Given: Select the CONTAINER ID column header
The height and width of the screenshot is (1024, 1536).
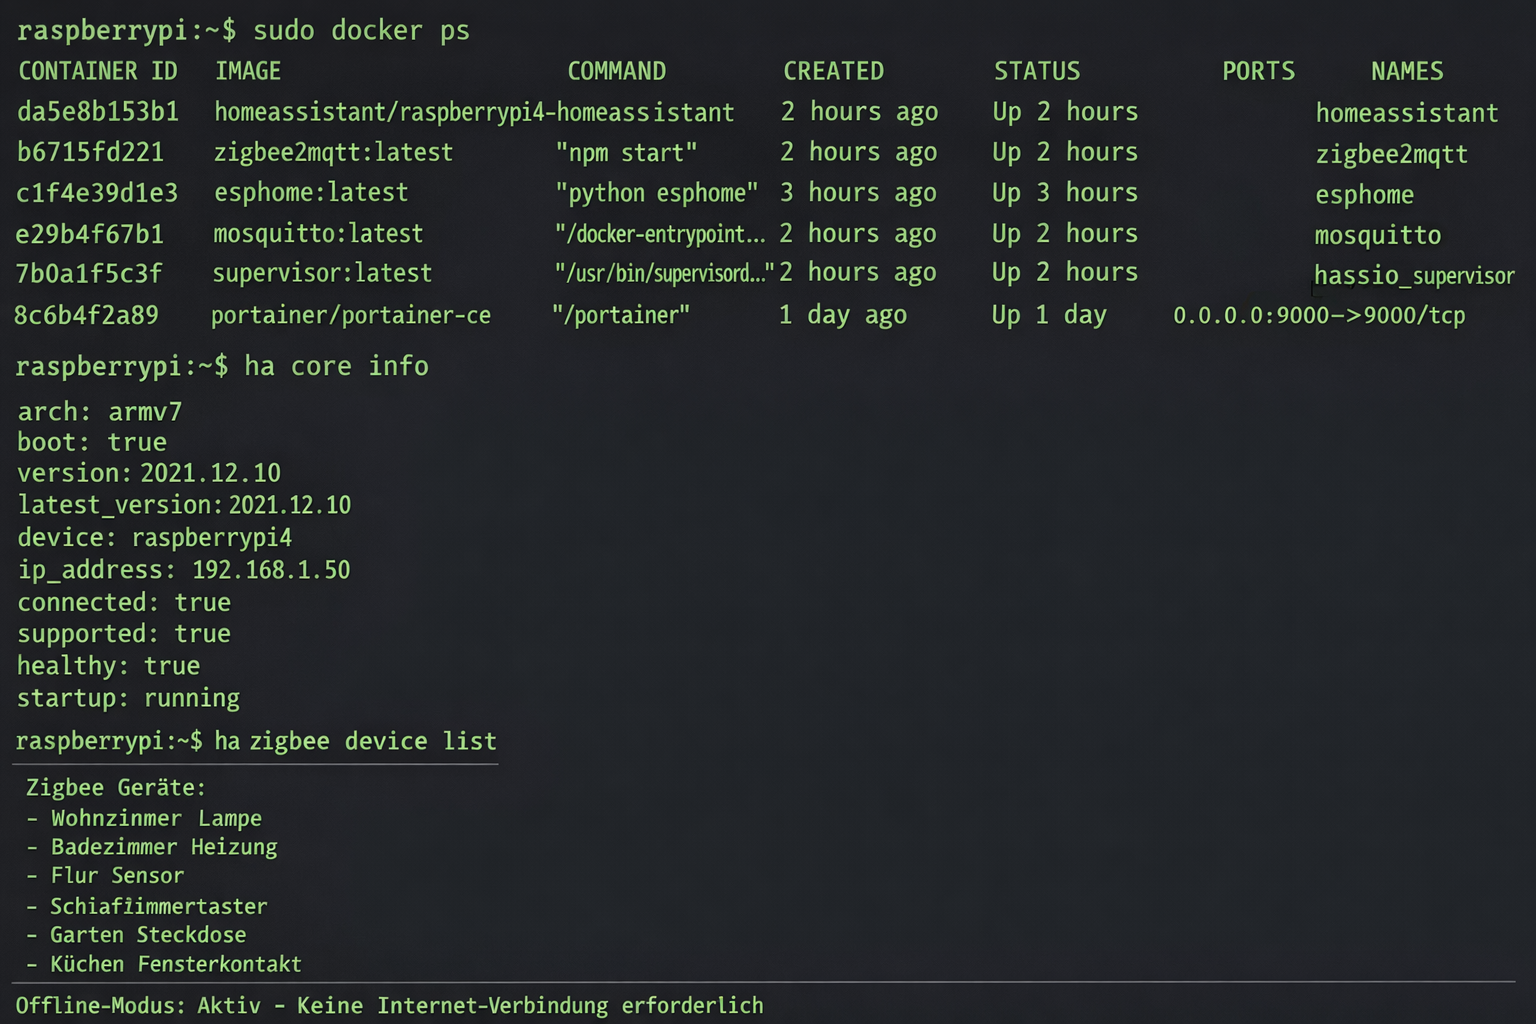Looking at the screenshot, I should click(98, 71).
